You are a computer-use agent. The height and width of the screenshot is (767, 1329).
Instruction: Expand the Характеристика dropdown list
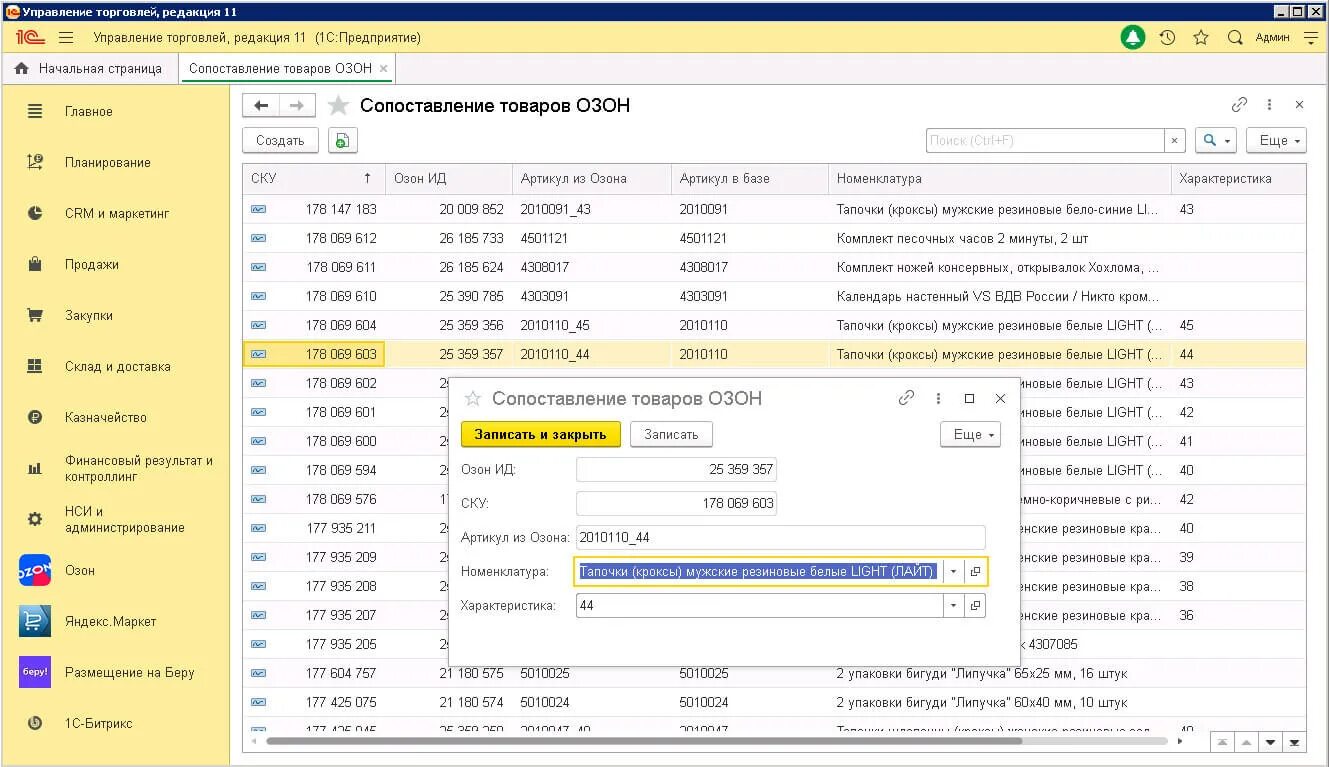click(954, 605)
